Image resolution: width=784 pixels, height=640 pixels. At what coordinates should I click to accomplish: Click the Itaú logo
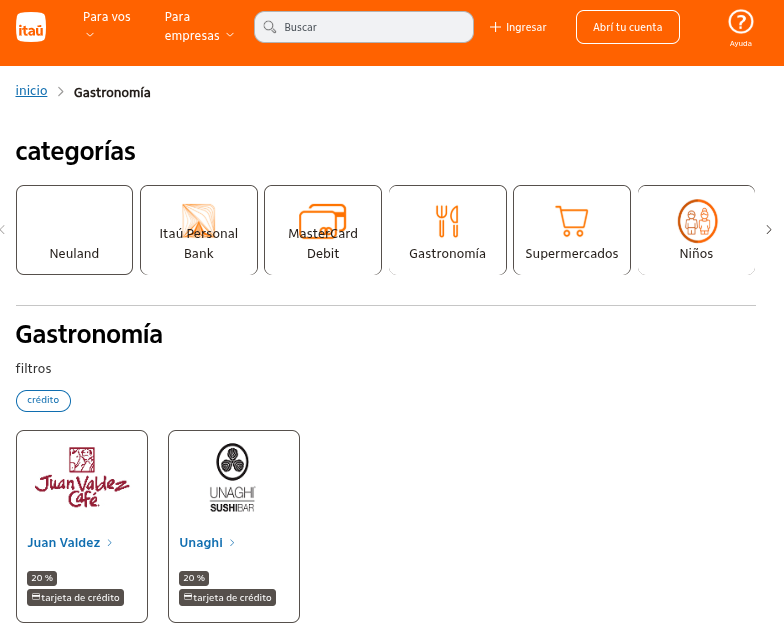point(31,31)
